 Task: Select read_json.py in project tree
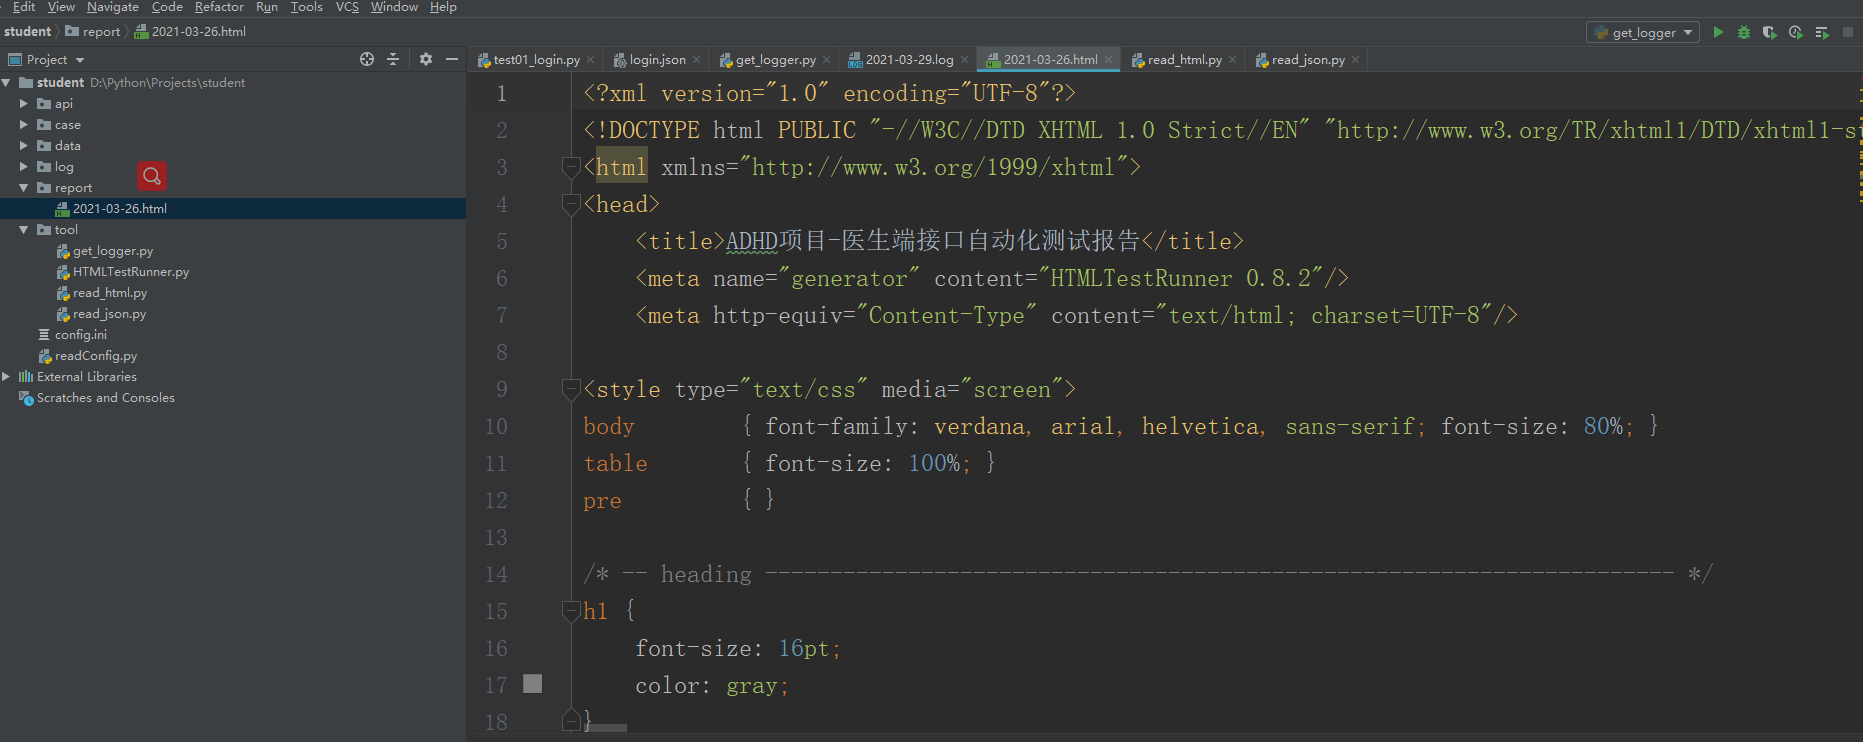click(109, 314)
